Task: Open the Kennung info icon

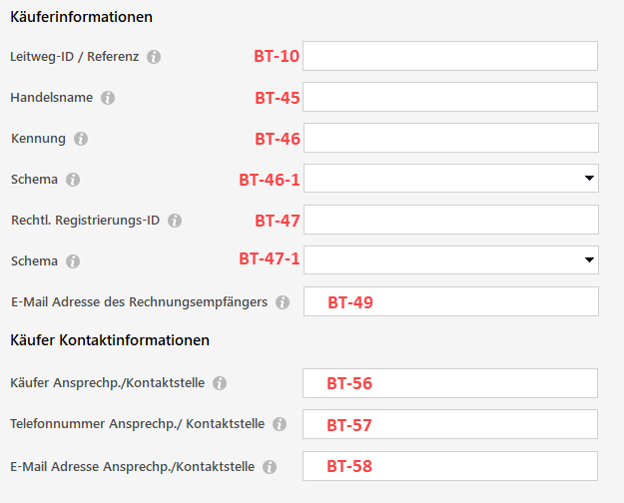Action: coord(81,139)
